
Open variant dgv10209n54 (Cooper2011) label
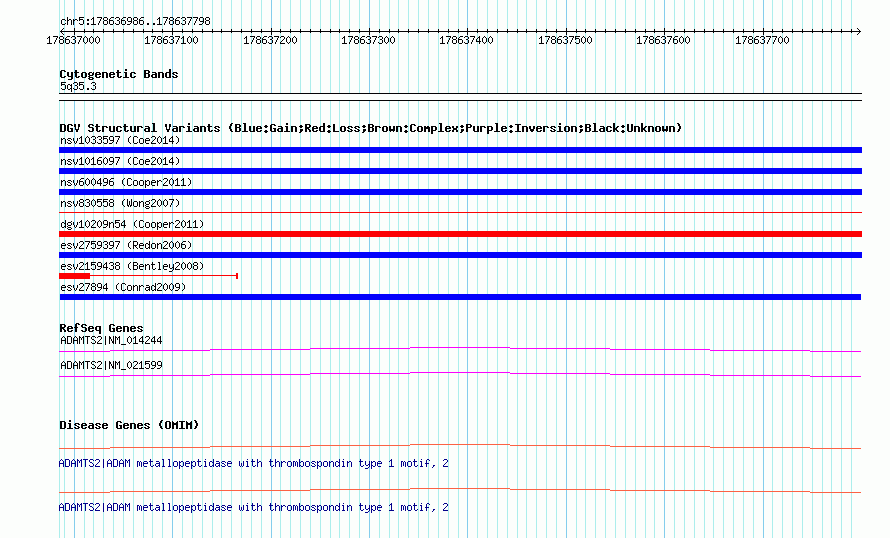[132, 224]
